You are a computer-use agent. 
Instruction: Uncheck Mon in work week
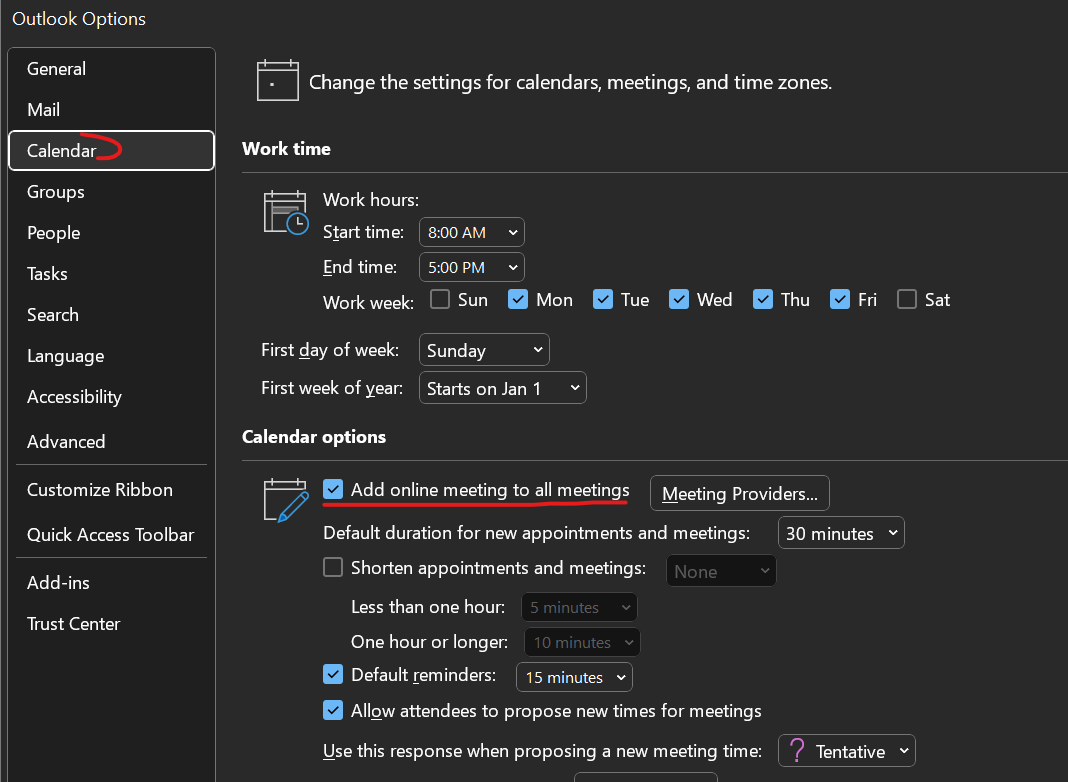pyautogui.click(x=518, y=299)
